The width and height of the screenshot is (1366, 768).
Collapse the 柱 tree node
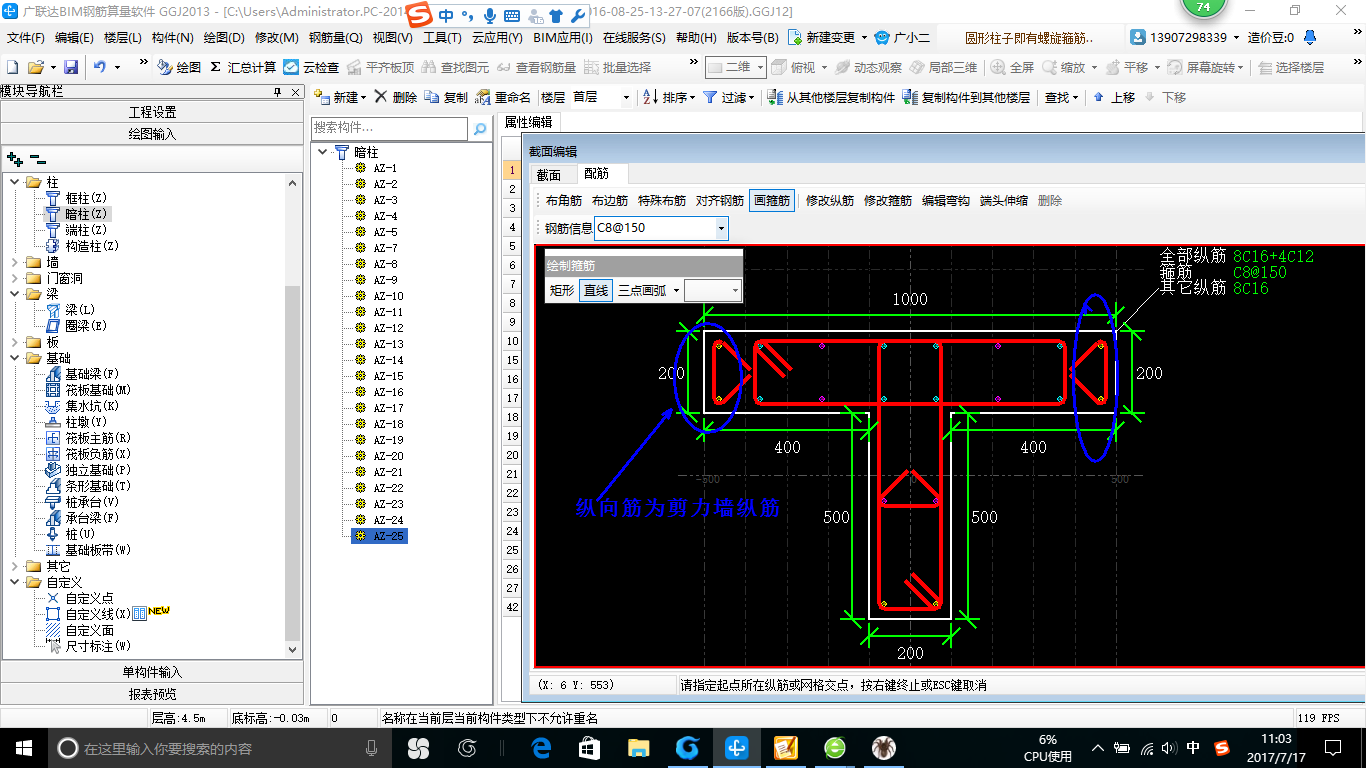coord(15,182)
